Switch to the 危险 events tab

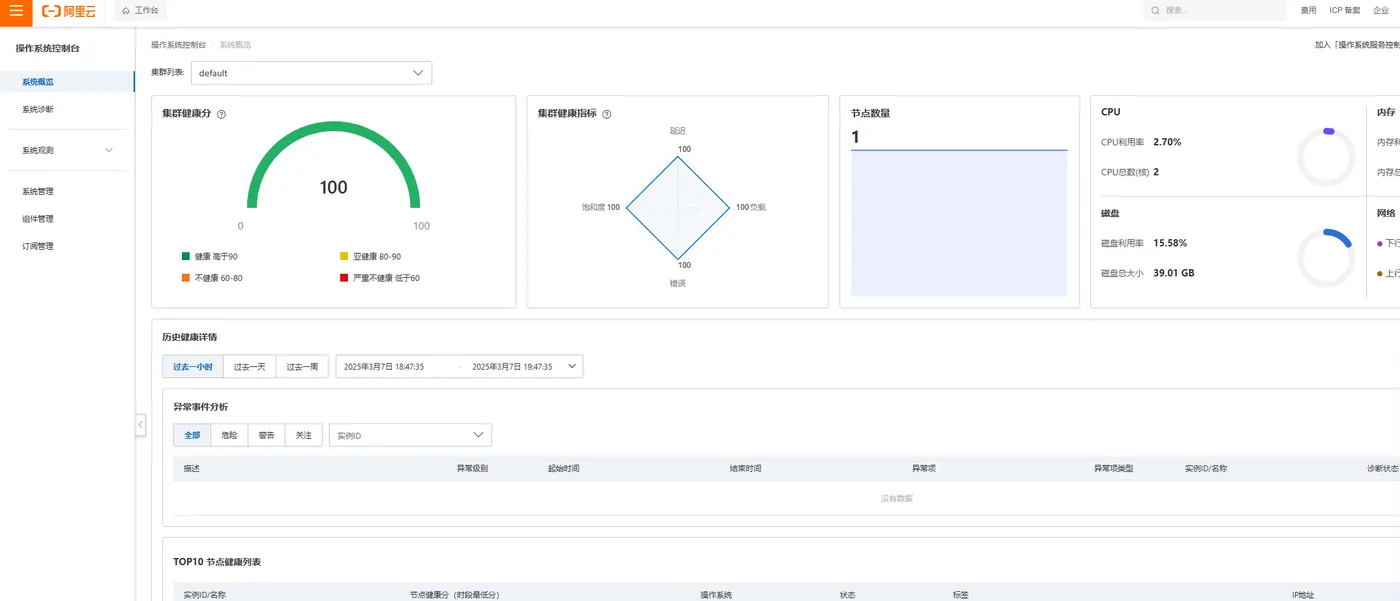tap(229, 435)
